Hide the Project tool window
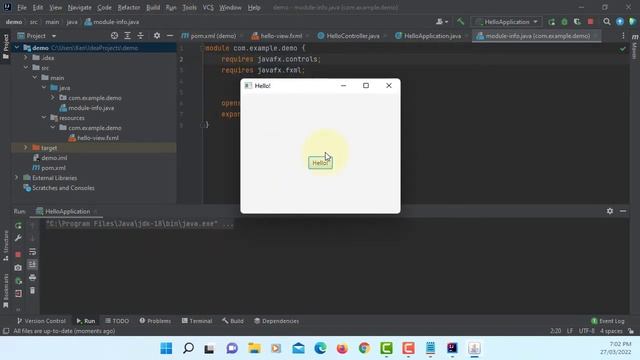Screen dimensions: 640x360 click(x=170, y=36)
